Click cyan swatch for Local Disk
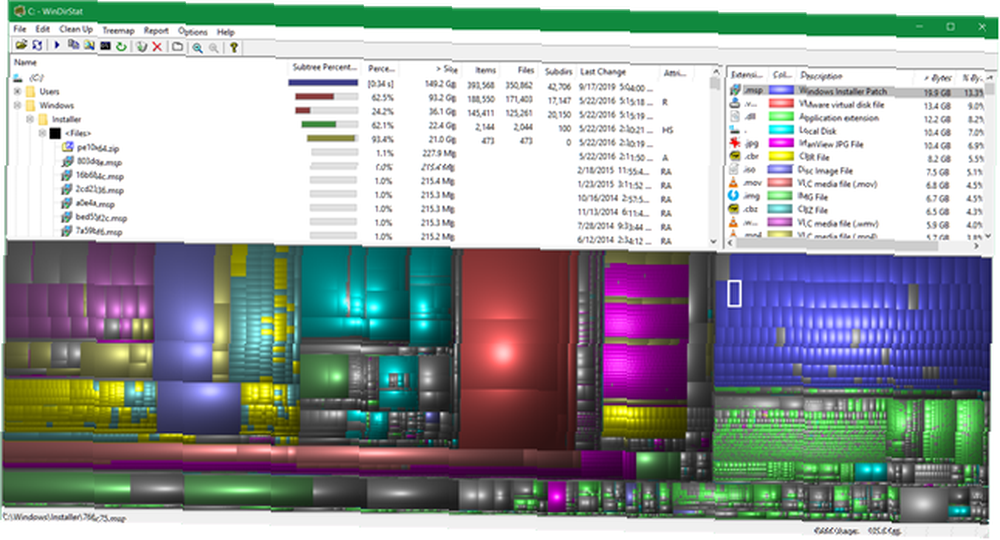Screen dimensions: 1000x540 click(x=781, y=130)
